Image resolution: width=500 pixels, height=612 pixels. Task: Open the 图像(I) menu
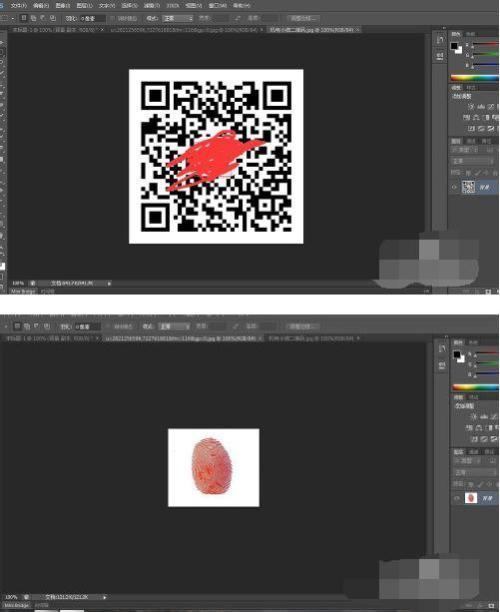click(x=63, y=5)
